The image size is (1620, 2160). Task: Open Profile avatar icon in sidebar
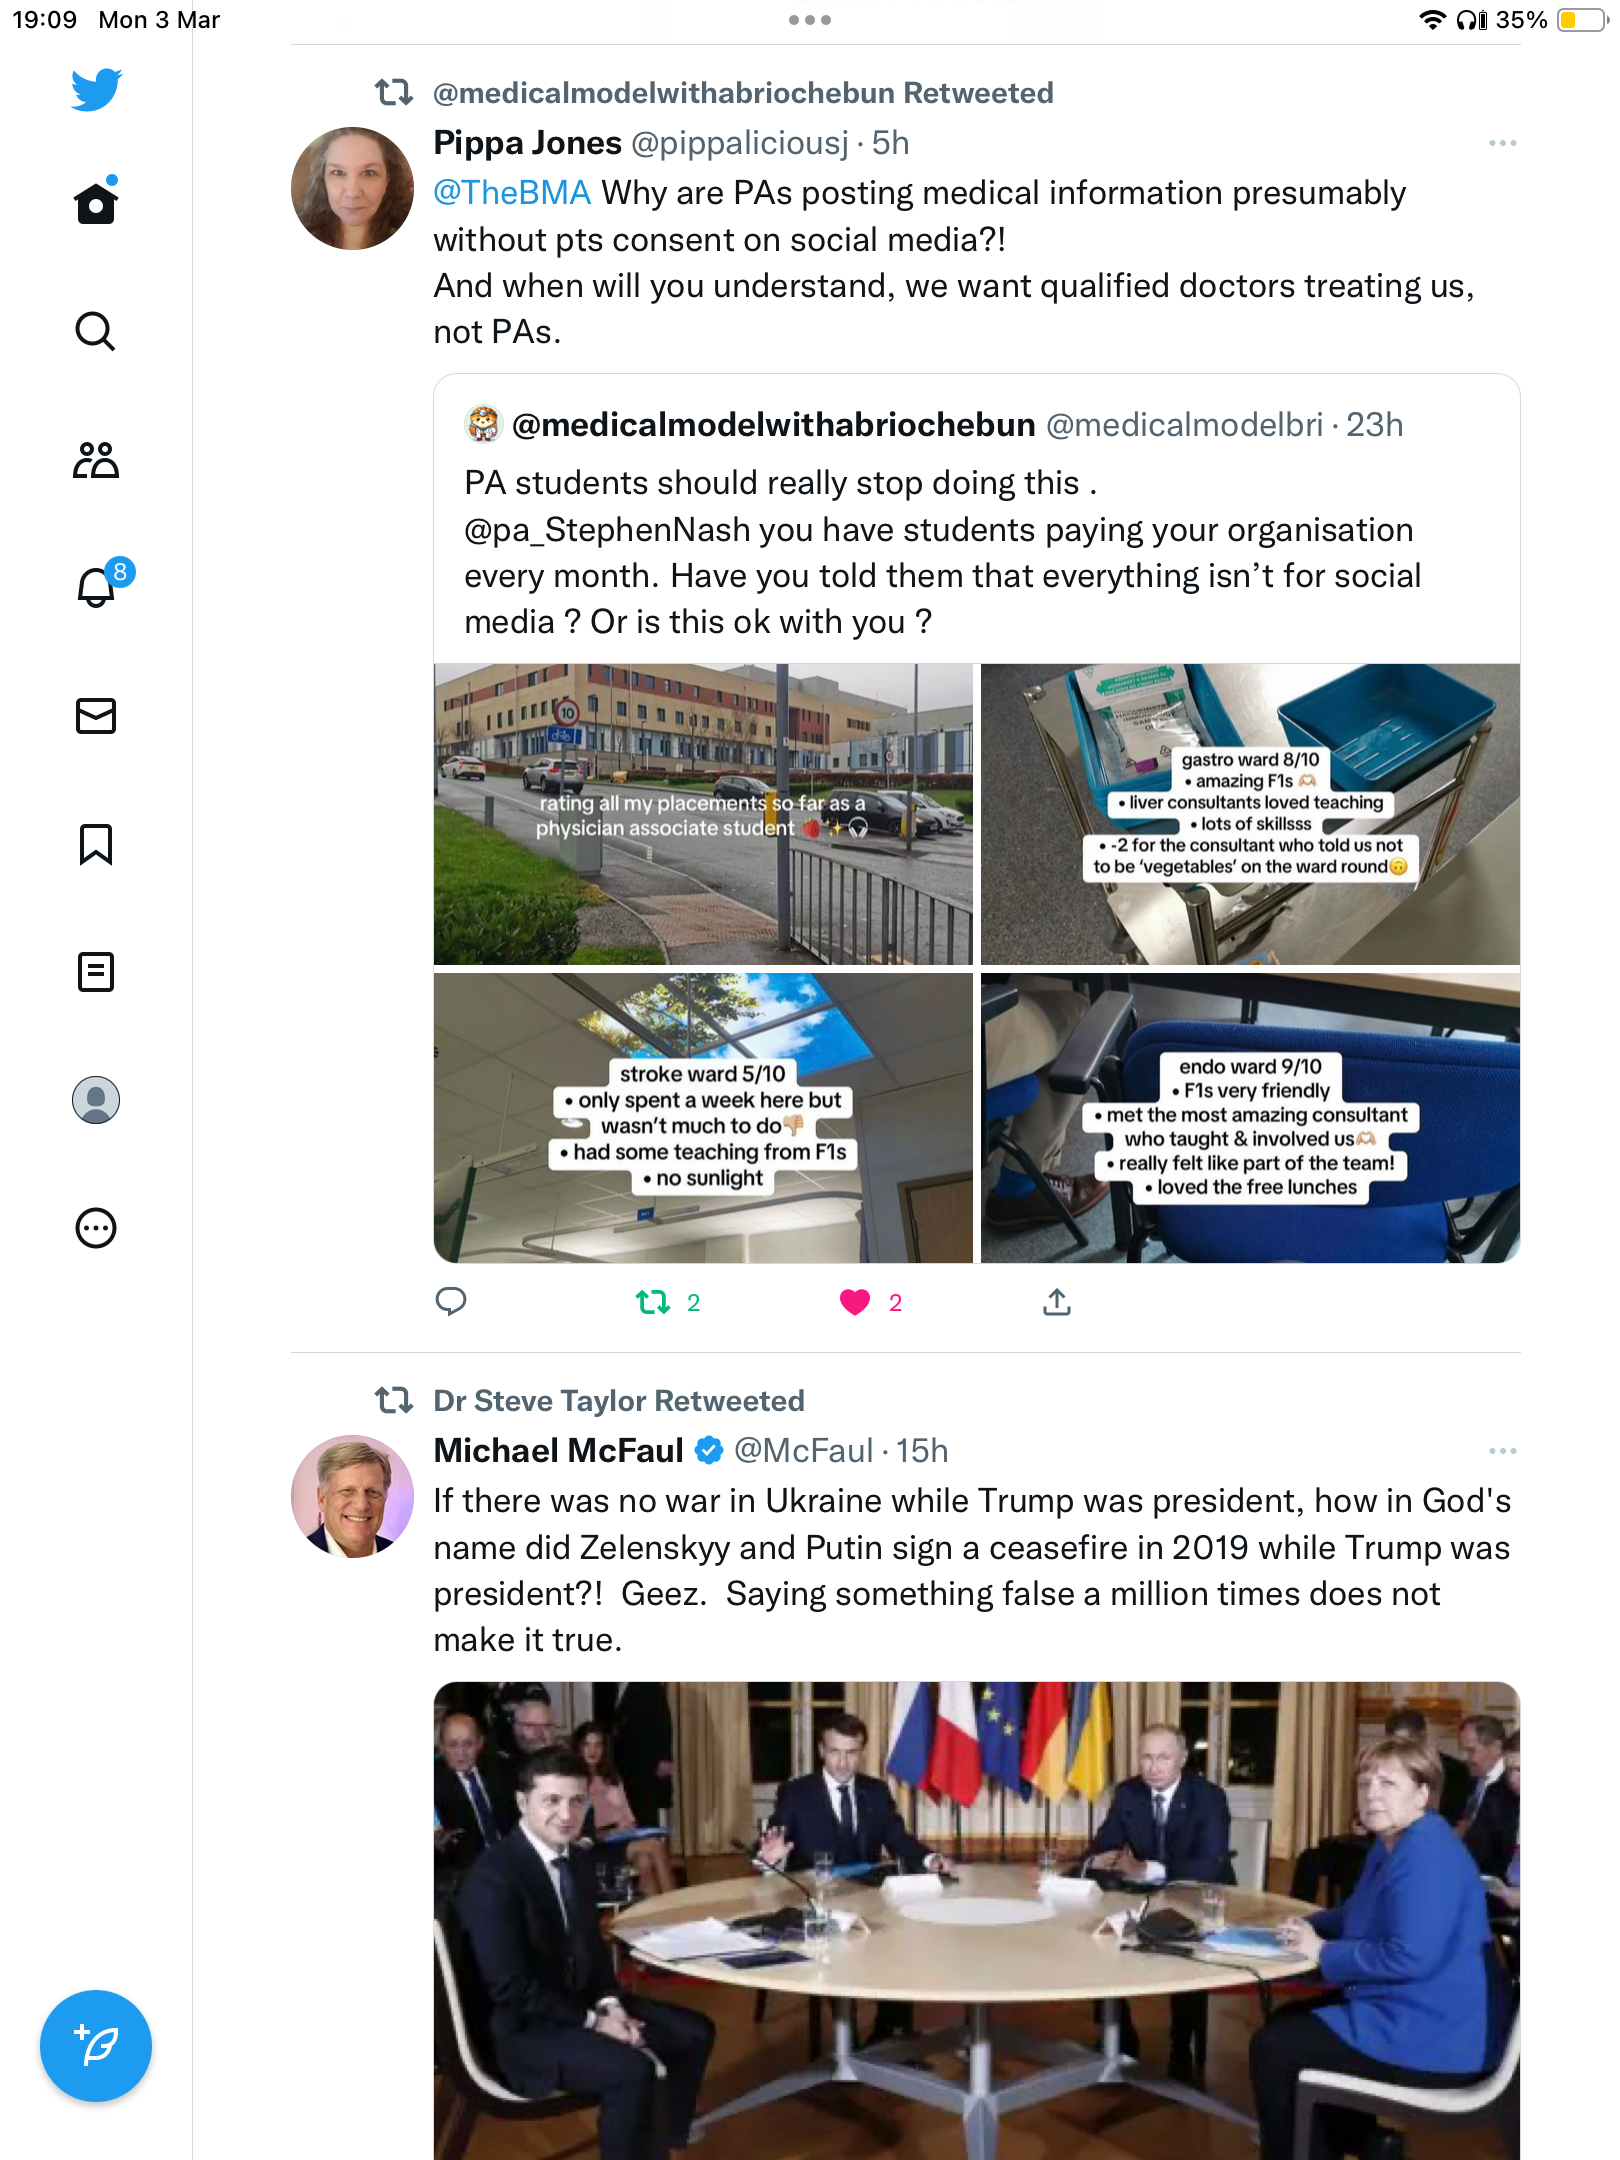coord(96,1100)
